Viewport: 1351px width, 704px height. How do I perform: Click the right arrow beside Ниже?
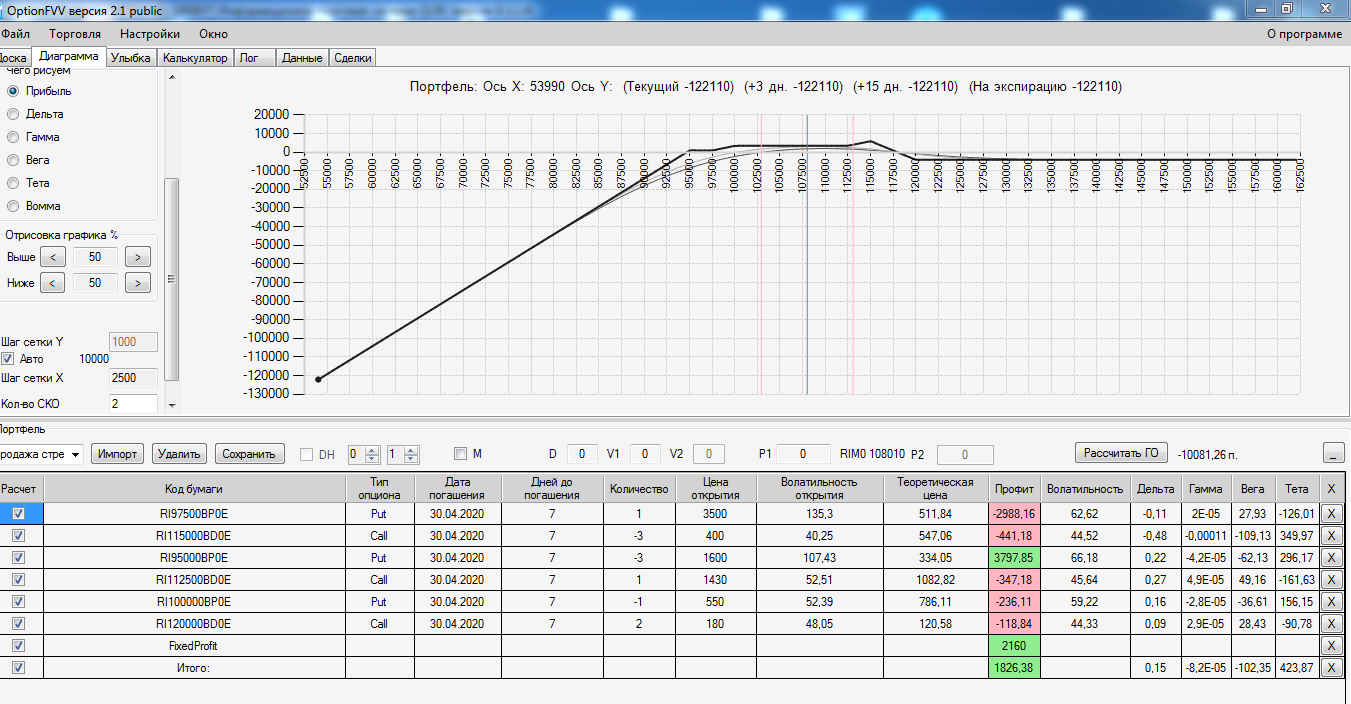coord(138,283)
